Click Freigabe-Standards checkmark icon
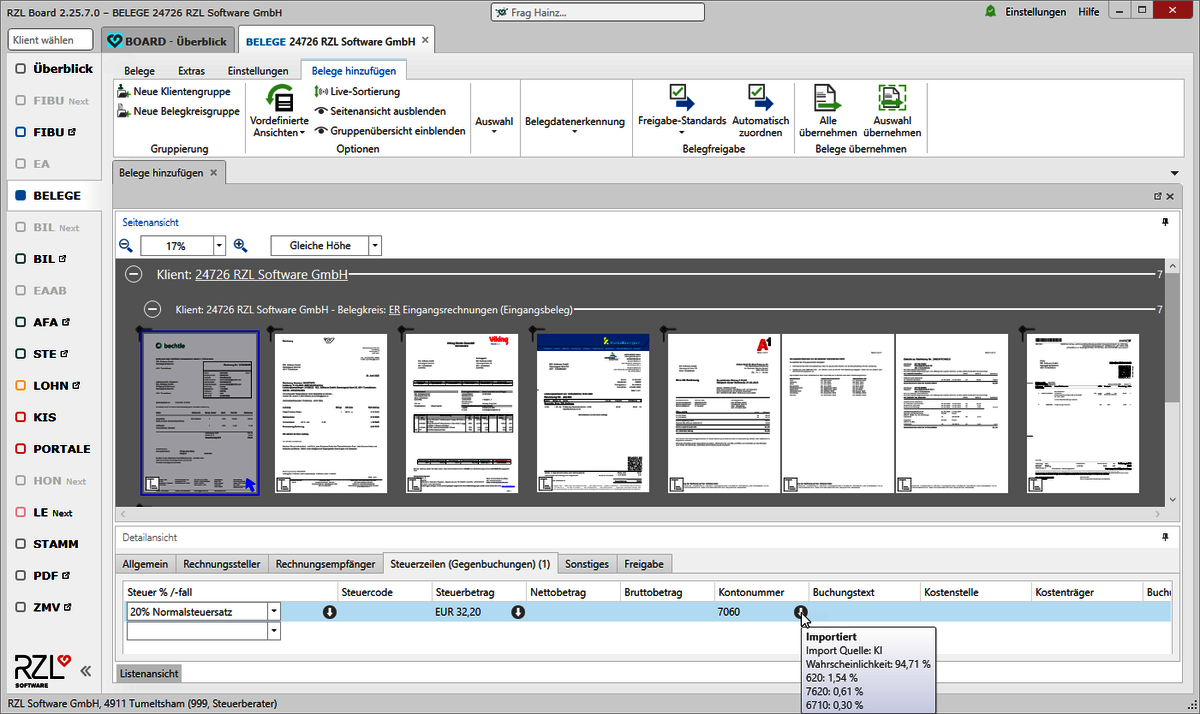Viewport: 1200px width, 714px height. [x=681, y=97]
